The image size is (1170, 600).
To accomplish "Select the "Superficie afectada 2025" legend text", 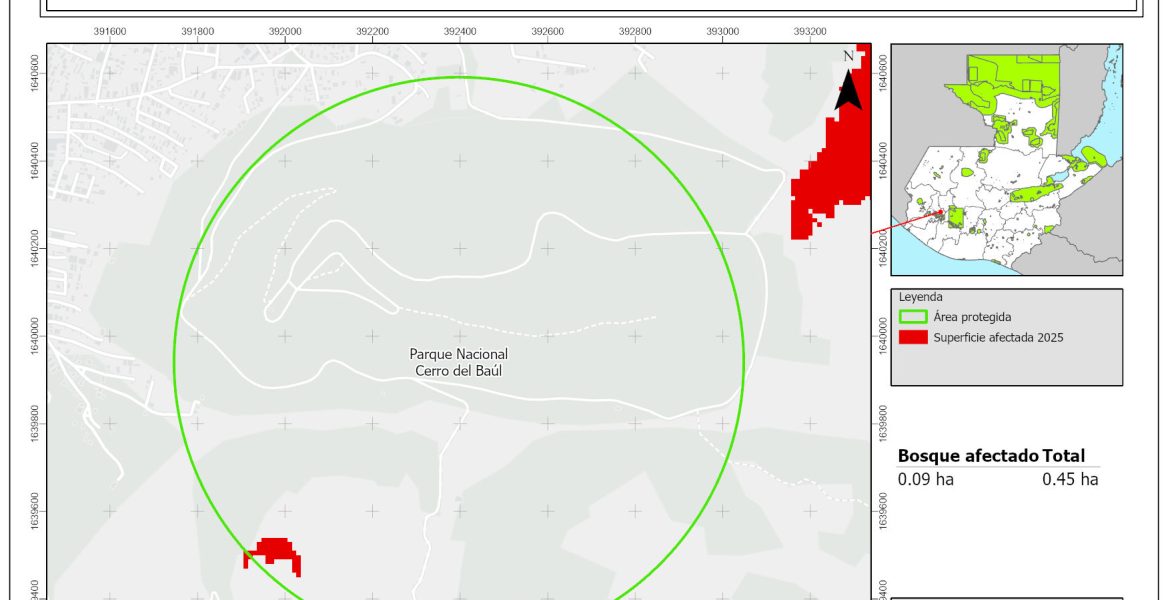I will 997,337.
